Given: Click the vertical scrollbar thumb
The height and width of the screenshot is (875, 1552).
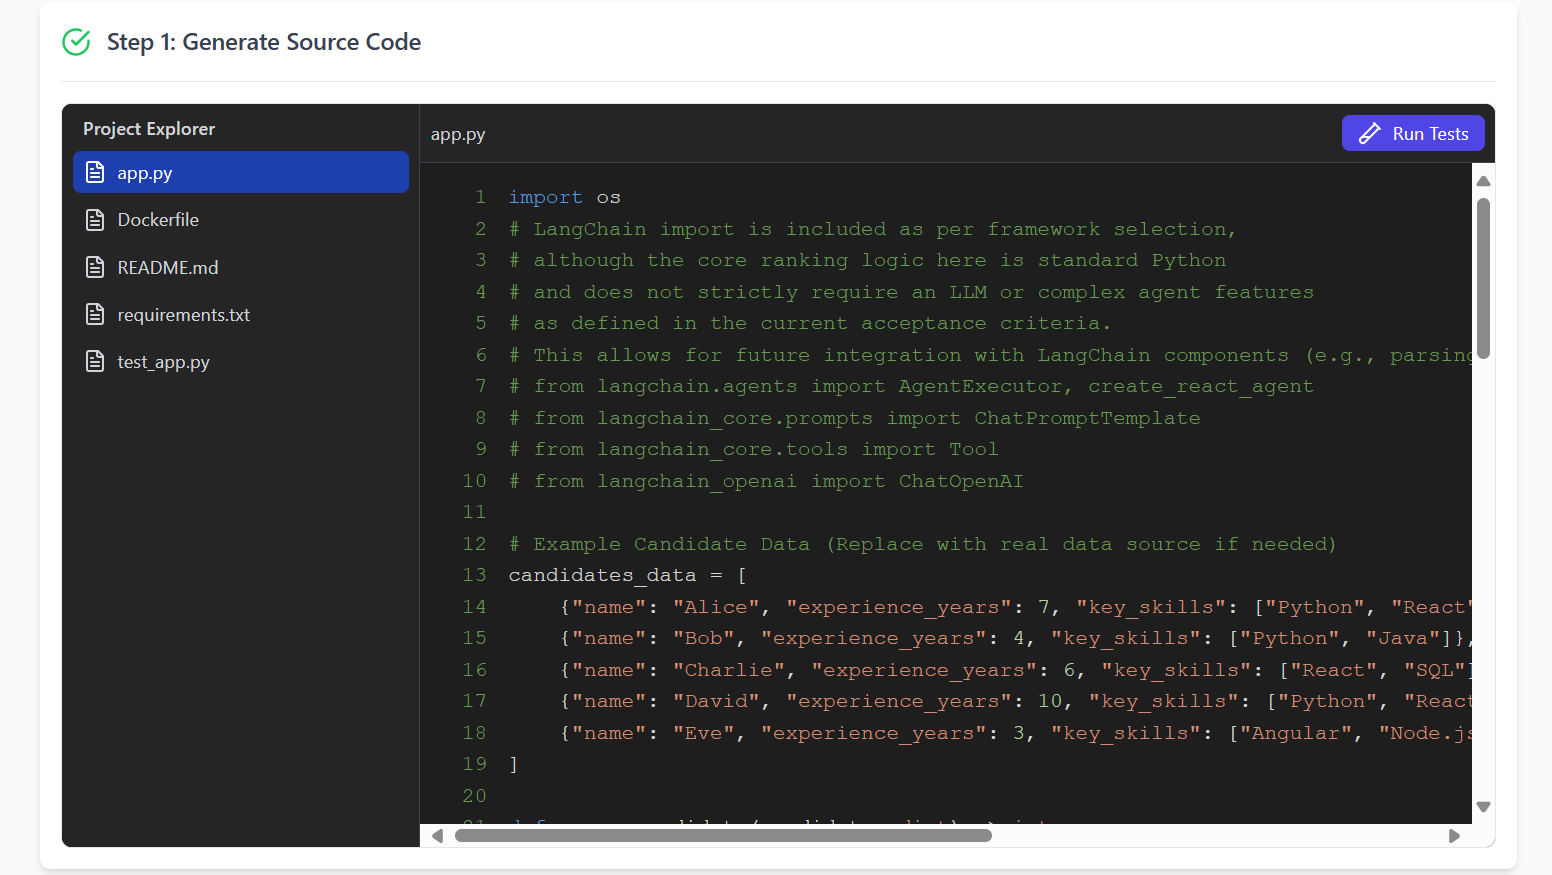Looking at the screenshot, I should point(1483,278).
